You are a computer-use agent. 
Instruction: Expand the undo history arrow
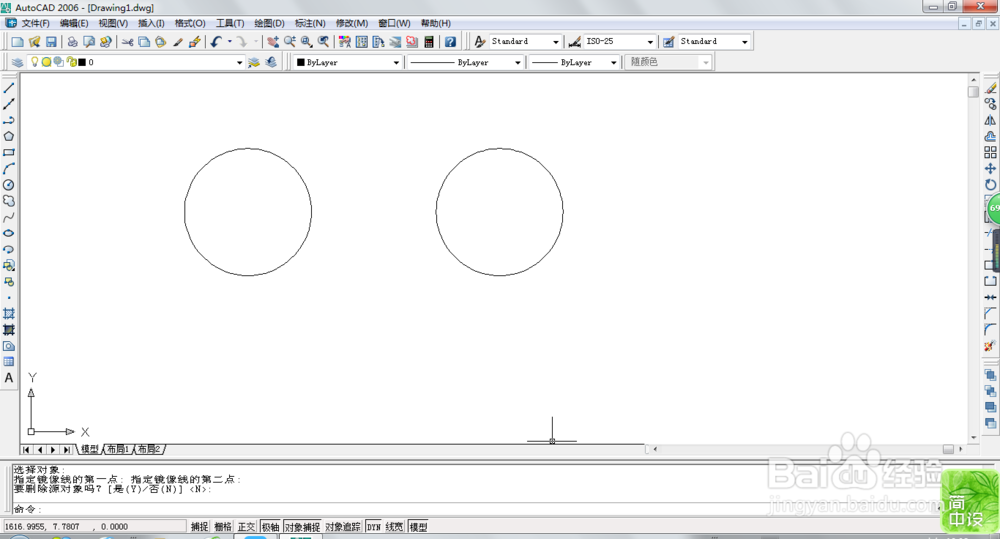click(x=230, y=41)
